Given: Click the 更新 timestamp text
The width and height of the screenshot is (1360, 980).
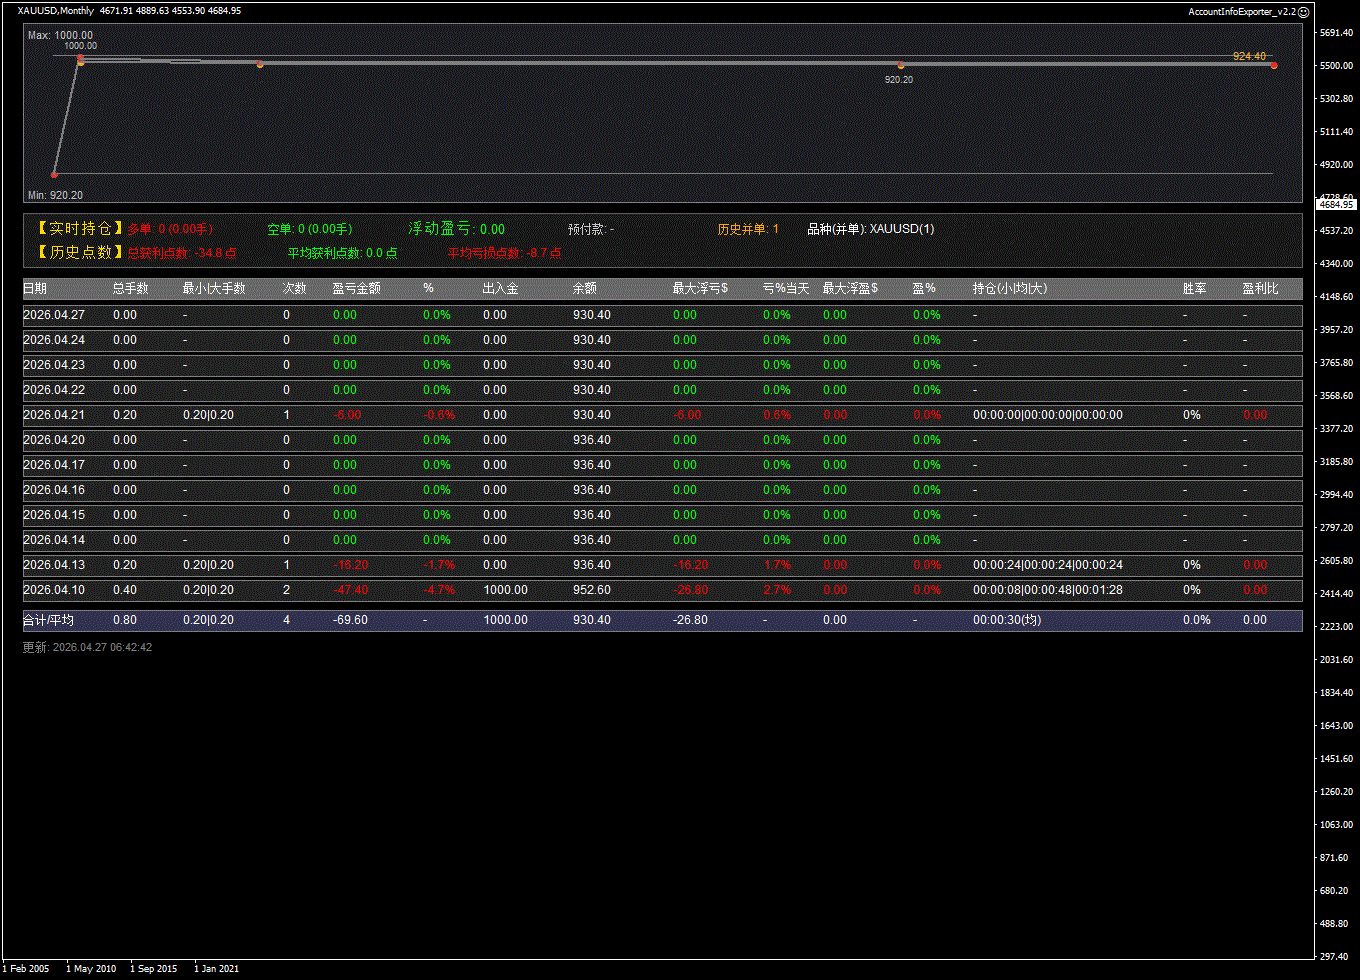Looking at the screenshot, I should pos(88,648).
